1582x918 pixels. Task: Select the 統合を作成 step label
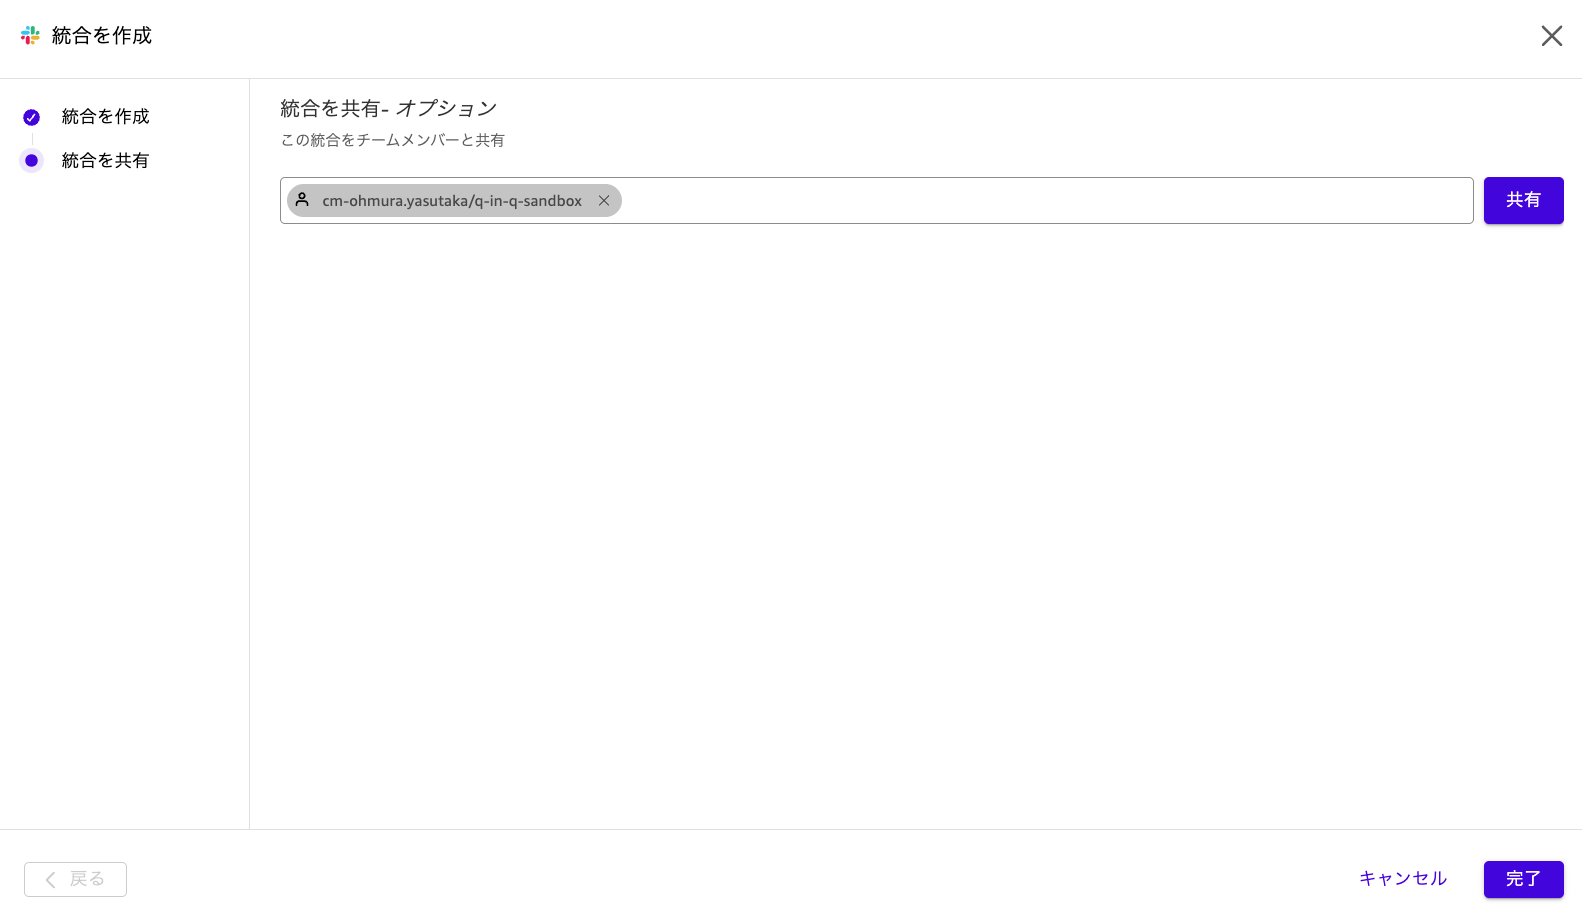105,117
